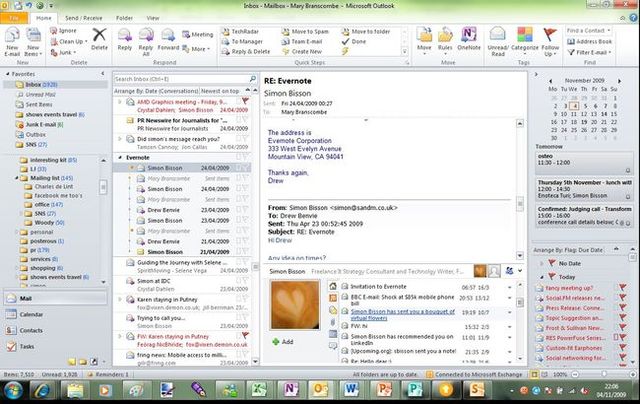
Task: Click the Mail navigation button
Action: 56,298
